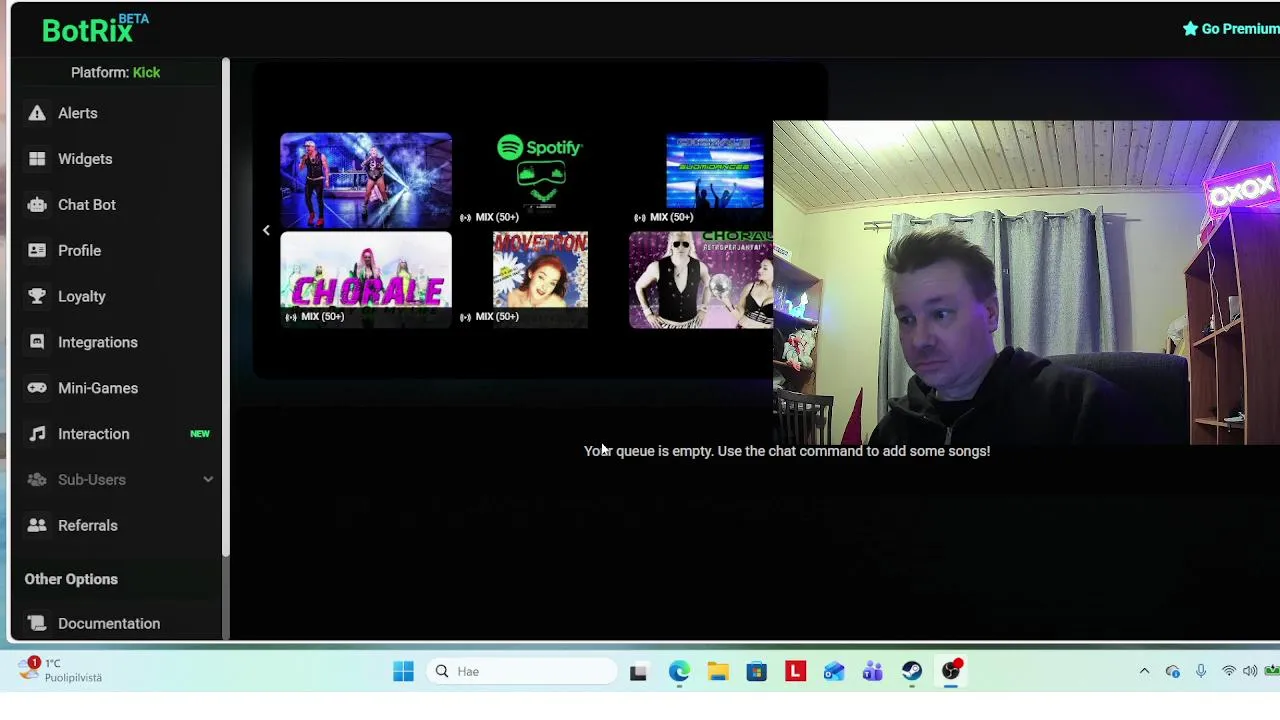
Task: Click the Referrals people icon
Action: tap(37, 525)
